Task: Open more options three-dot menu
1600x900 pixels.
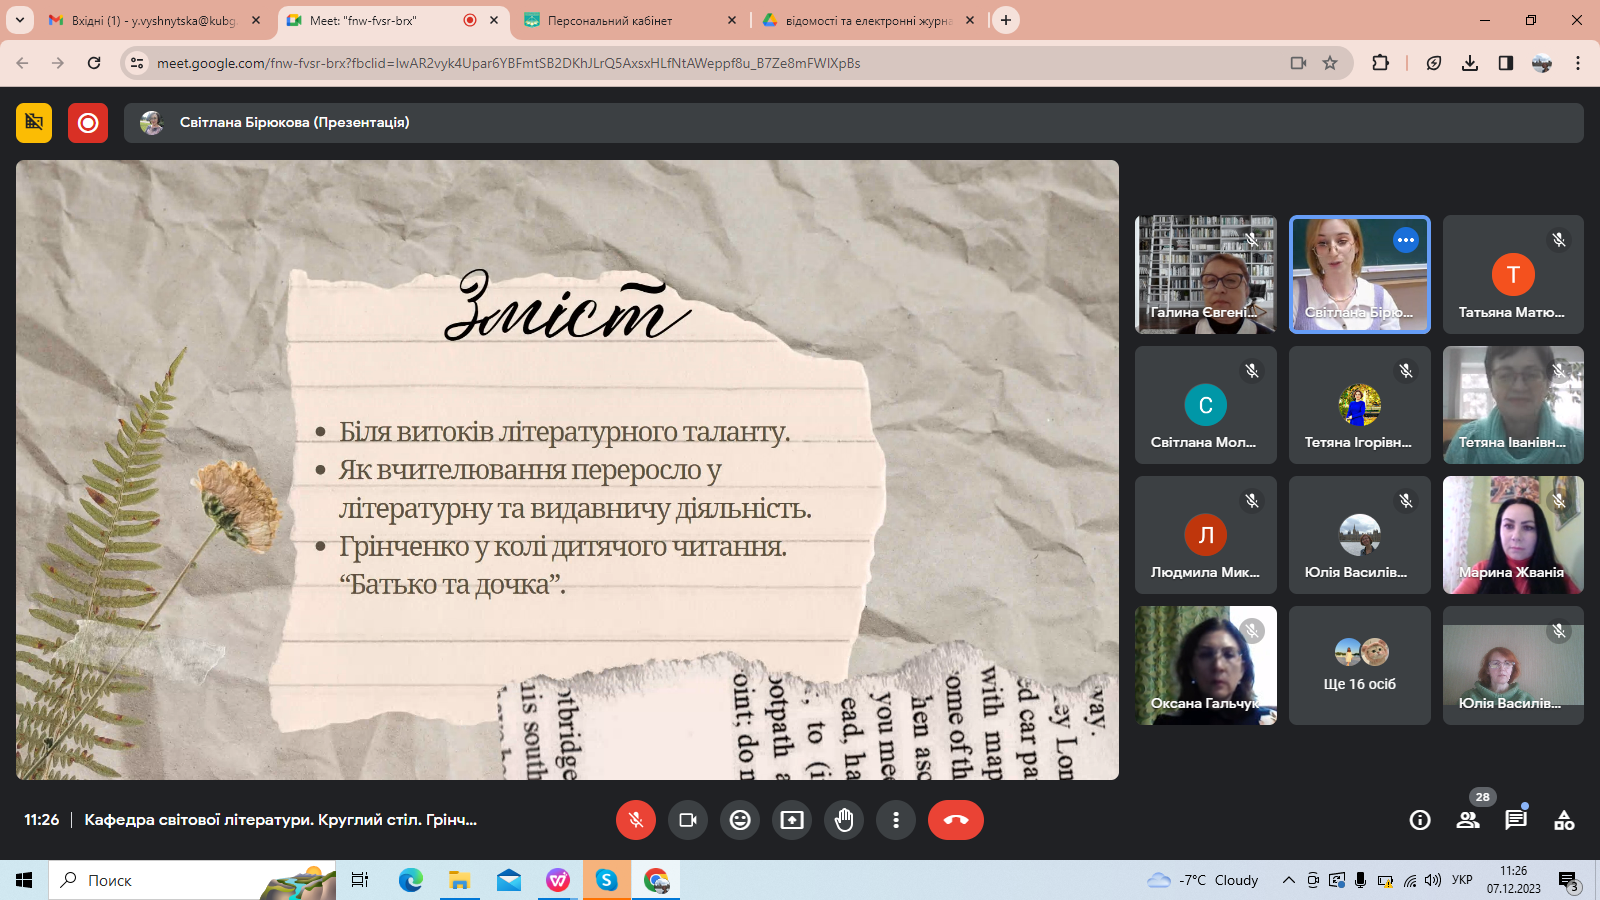Action: pos(896,820)
